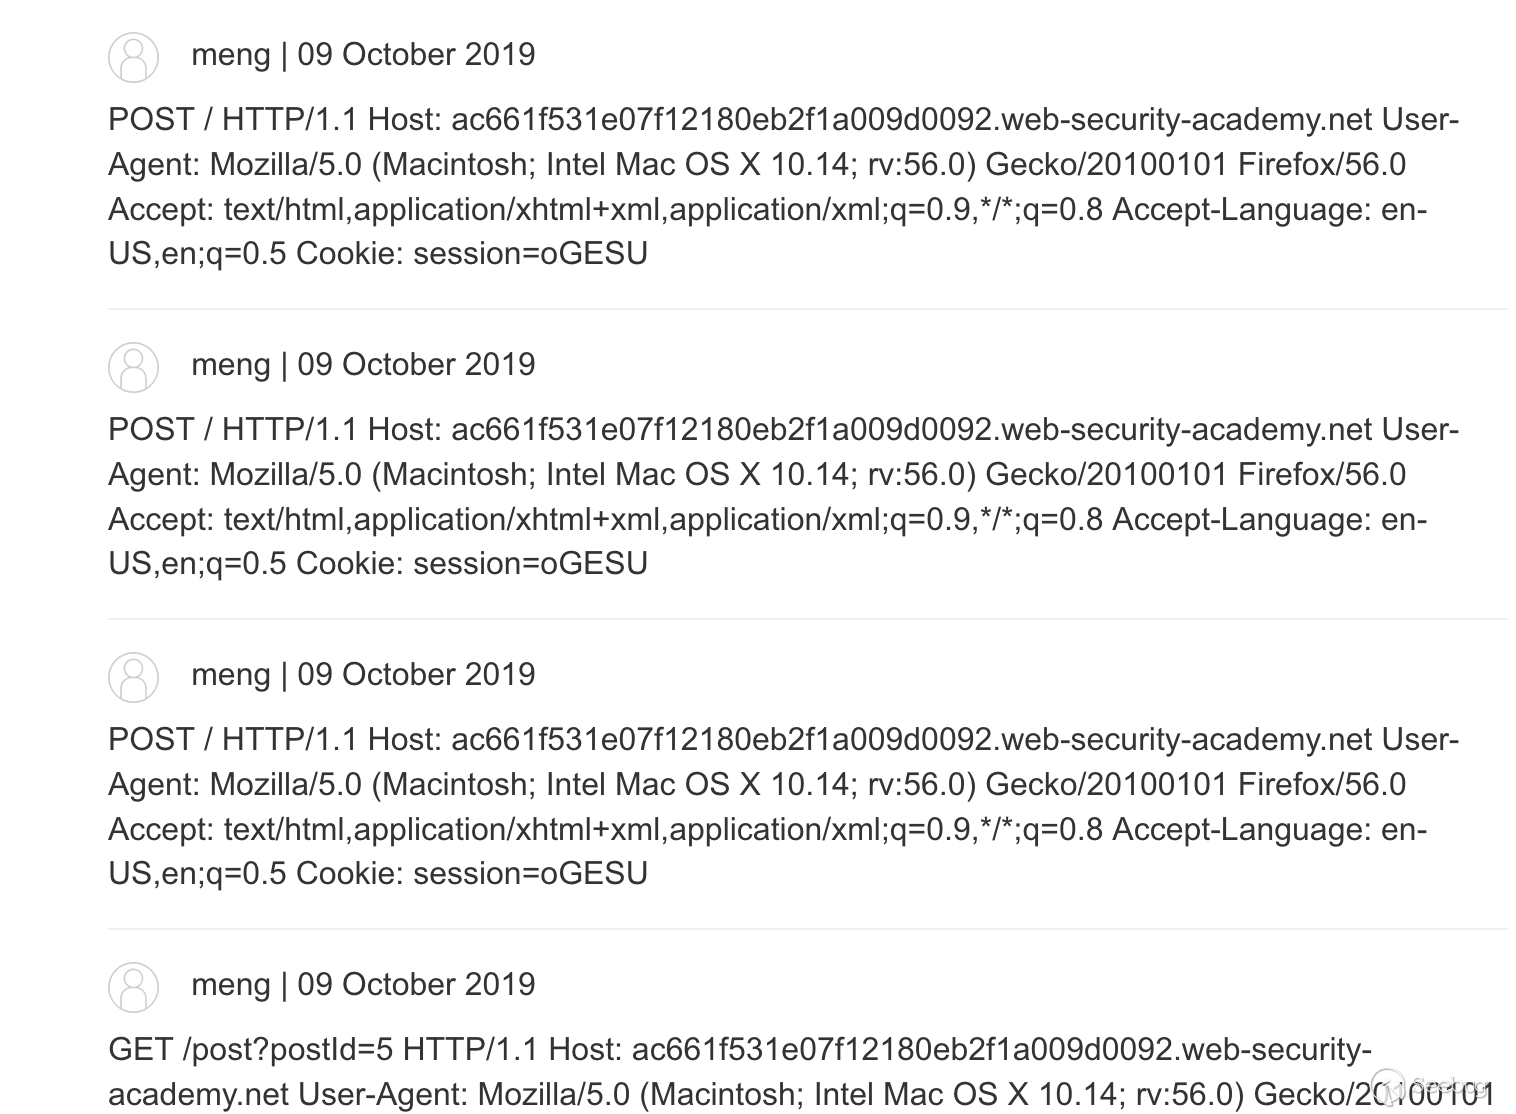The image size is (1516, 1114).
Task: Click the avatar beside the GET request comment
Action: tap(133, 987)
